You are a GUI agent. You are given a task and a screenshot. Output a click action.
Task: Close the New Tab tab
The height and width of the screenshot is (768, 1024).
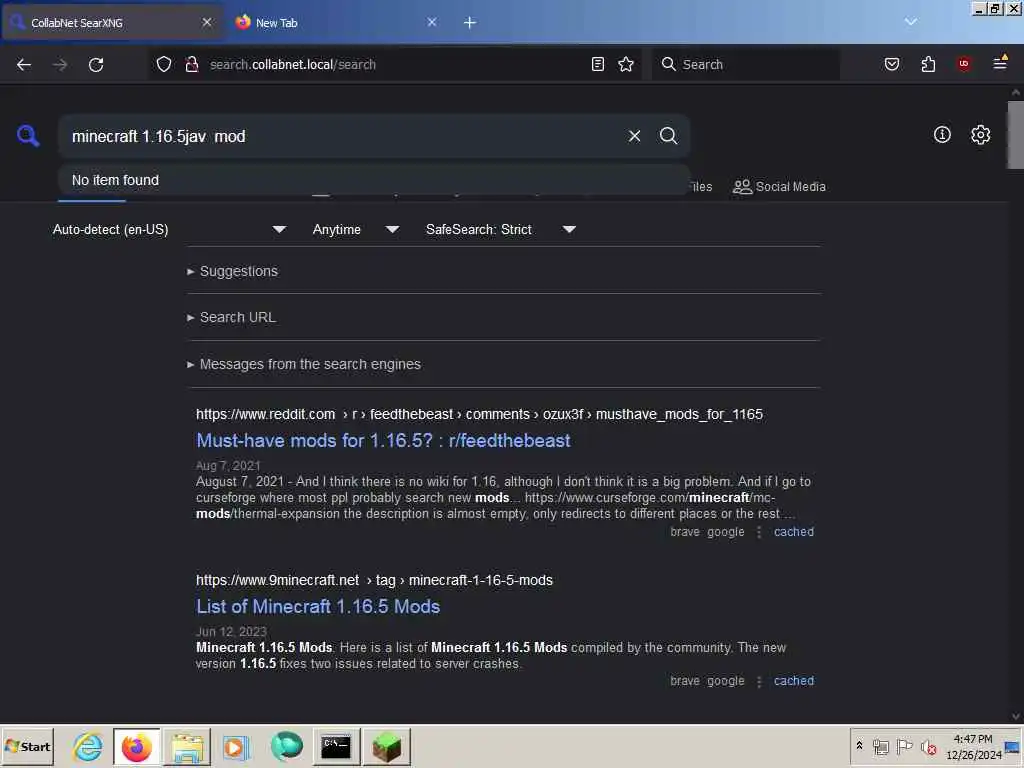click(x=432, y=22)
